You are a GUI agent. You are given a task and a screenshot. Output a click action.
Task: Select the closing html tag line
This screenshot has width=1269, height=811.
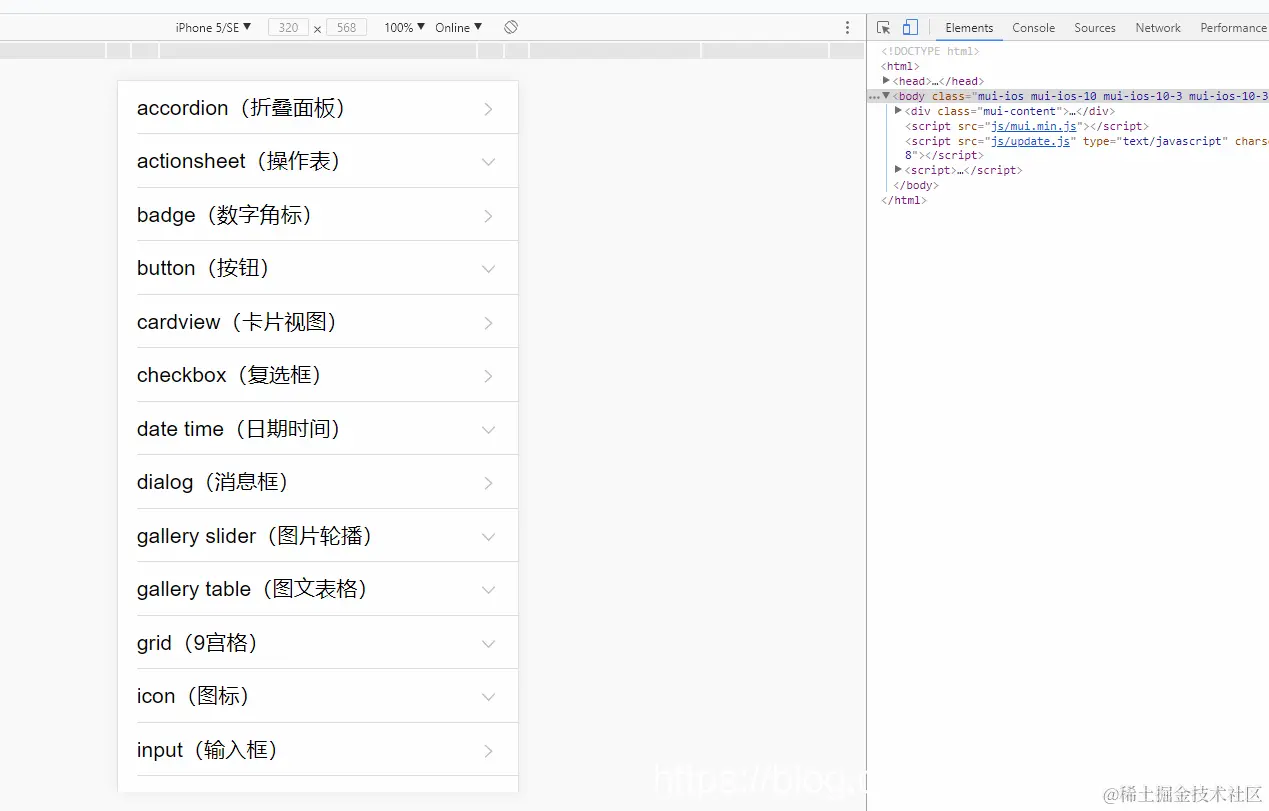point(904,200)
